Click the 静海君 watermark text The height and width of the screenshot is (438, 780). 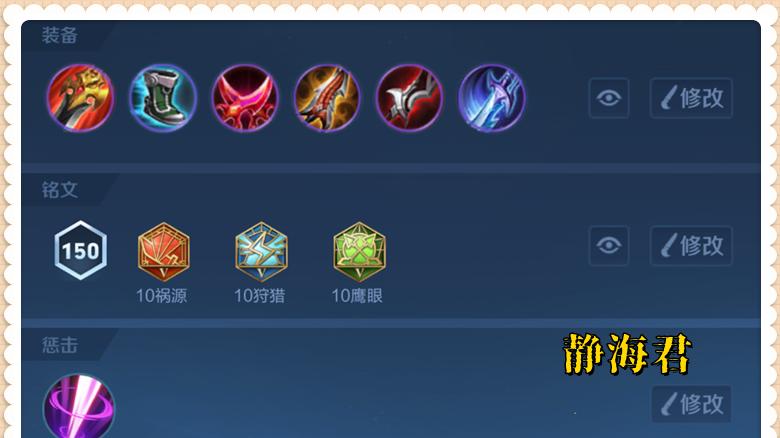pos(627,354)
